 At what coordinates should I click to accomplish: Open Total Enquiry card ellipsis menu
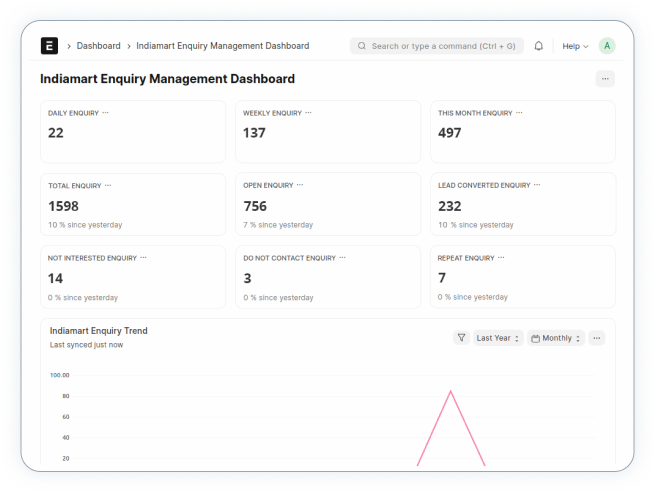[x=108, y=185]
